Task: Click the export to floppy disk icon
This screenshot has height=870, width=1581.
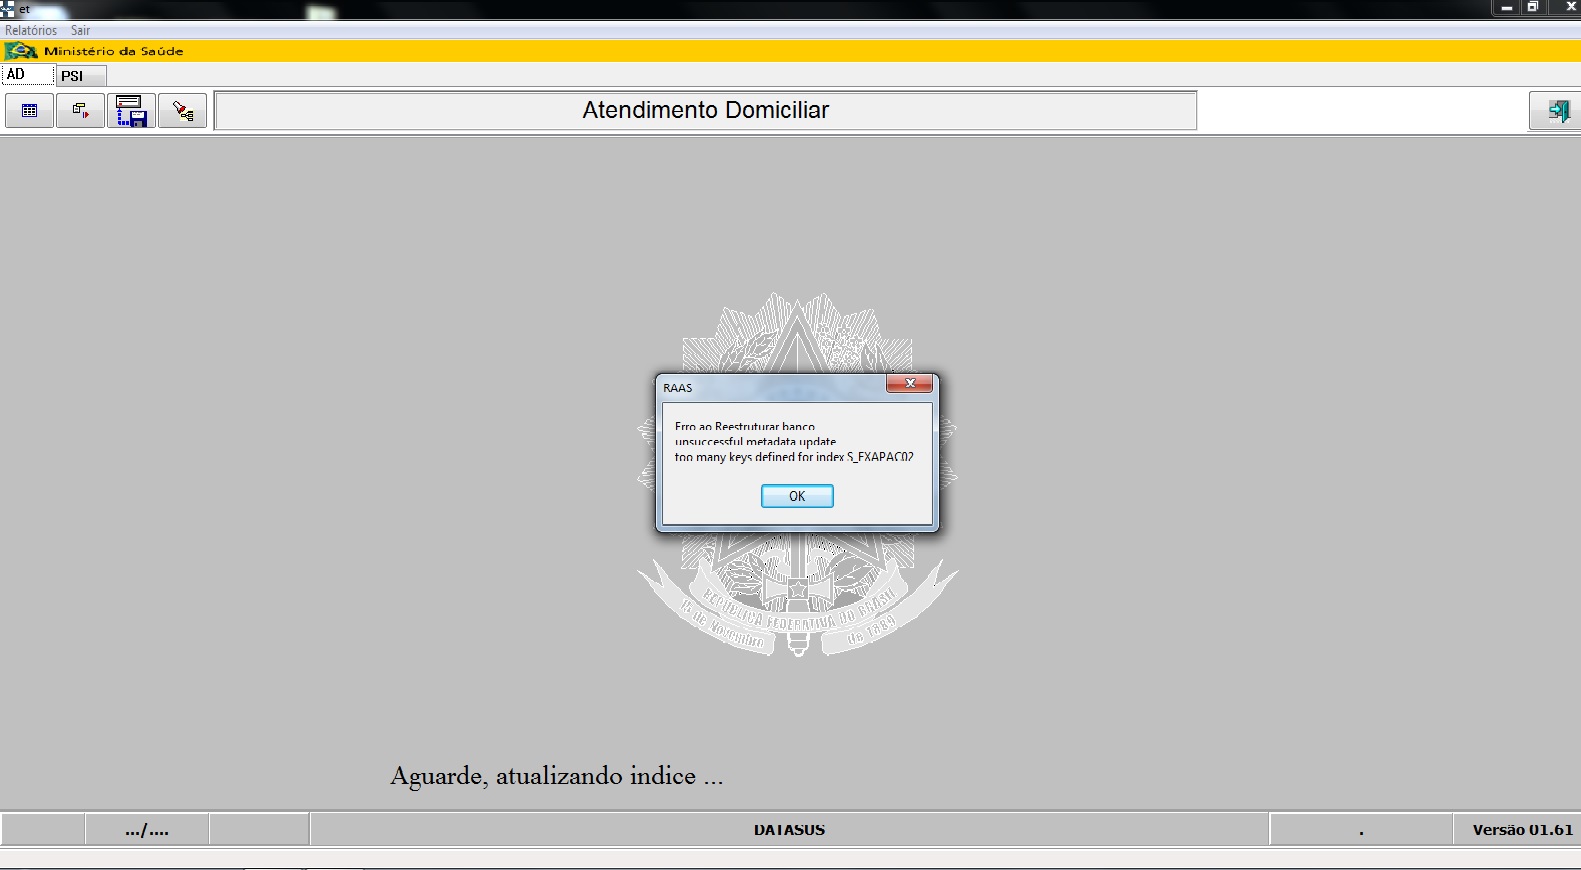Action: pos(131,111)
